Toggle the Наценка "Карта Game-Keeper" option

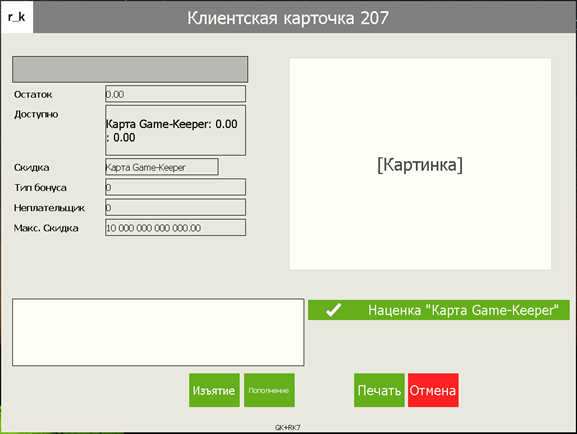click(439, 310)
